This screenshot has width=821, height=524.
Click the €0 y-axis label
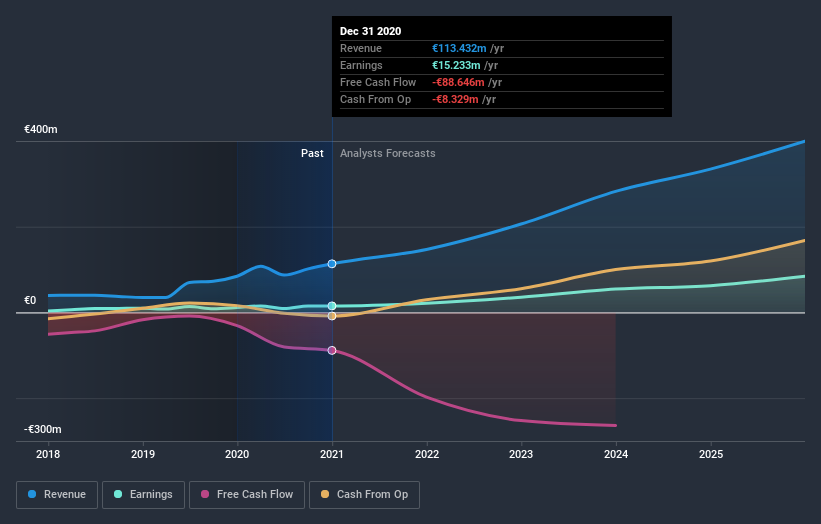pos(30,300)
